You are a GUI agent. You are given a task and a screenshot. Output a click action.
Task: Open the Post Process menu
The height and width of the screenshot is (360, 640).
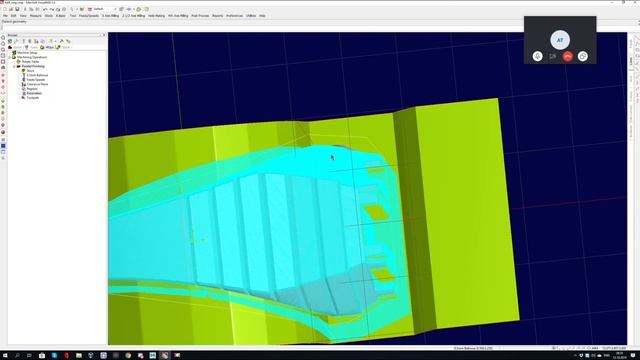coord(200,16)
